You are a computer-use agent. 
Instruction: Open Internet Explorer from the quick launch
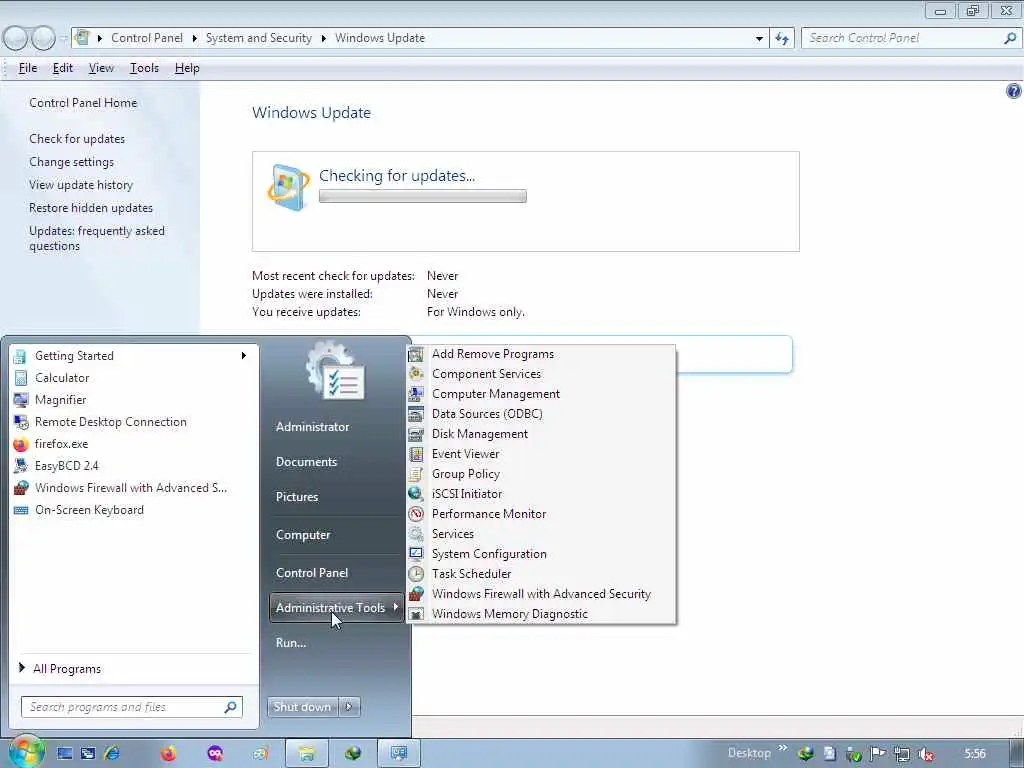[x=112, y=754]
